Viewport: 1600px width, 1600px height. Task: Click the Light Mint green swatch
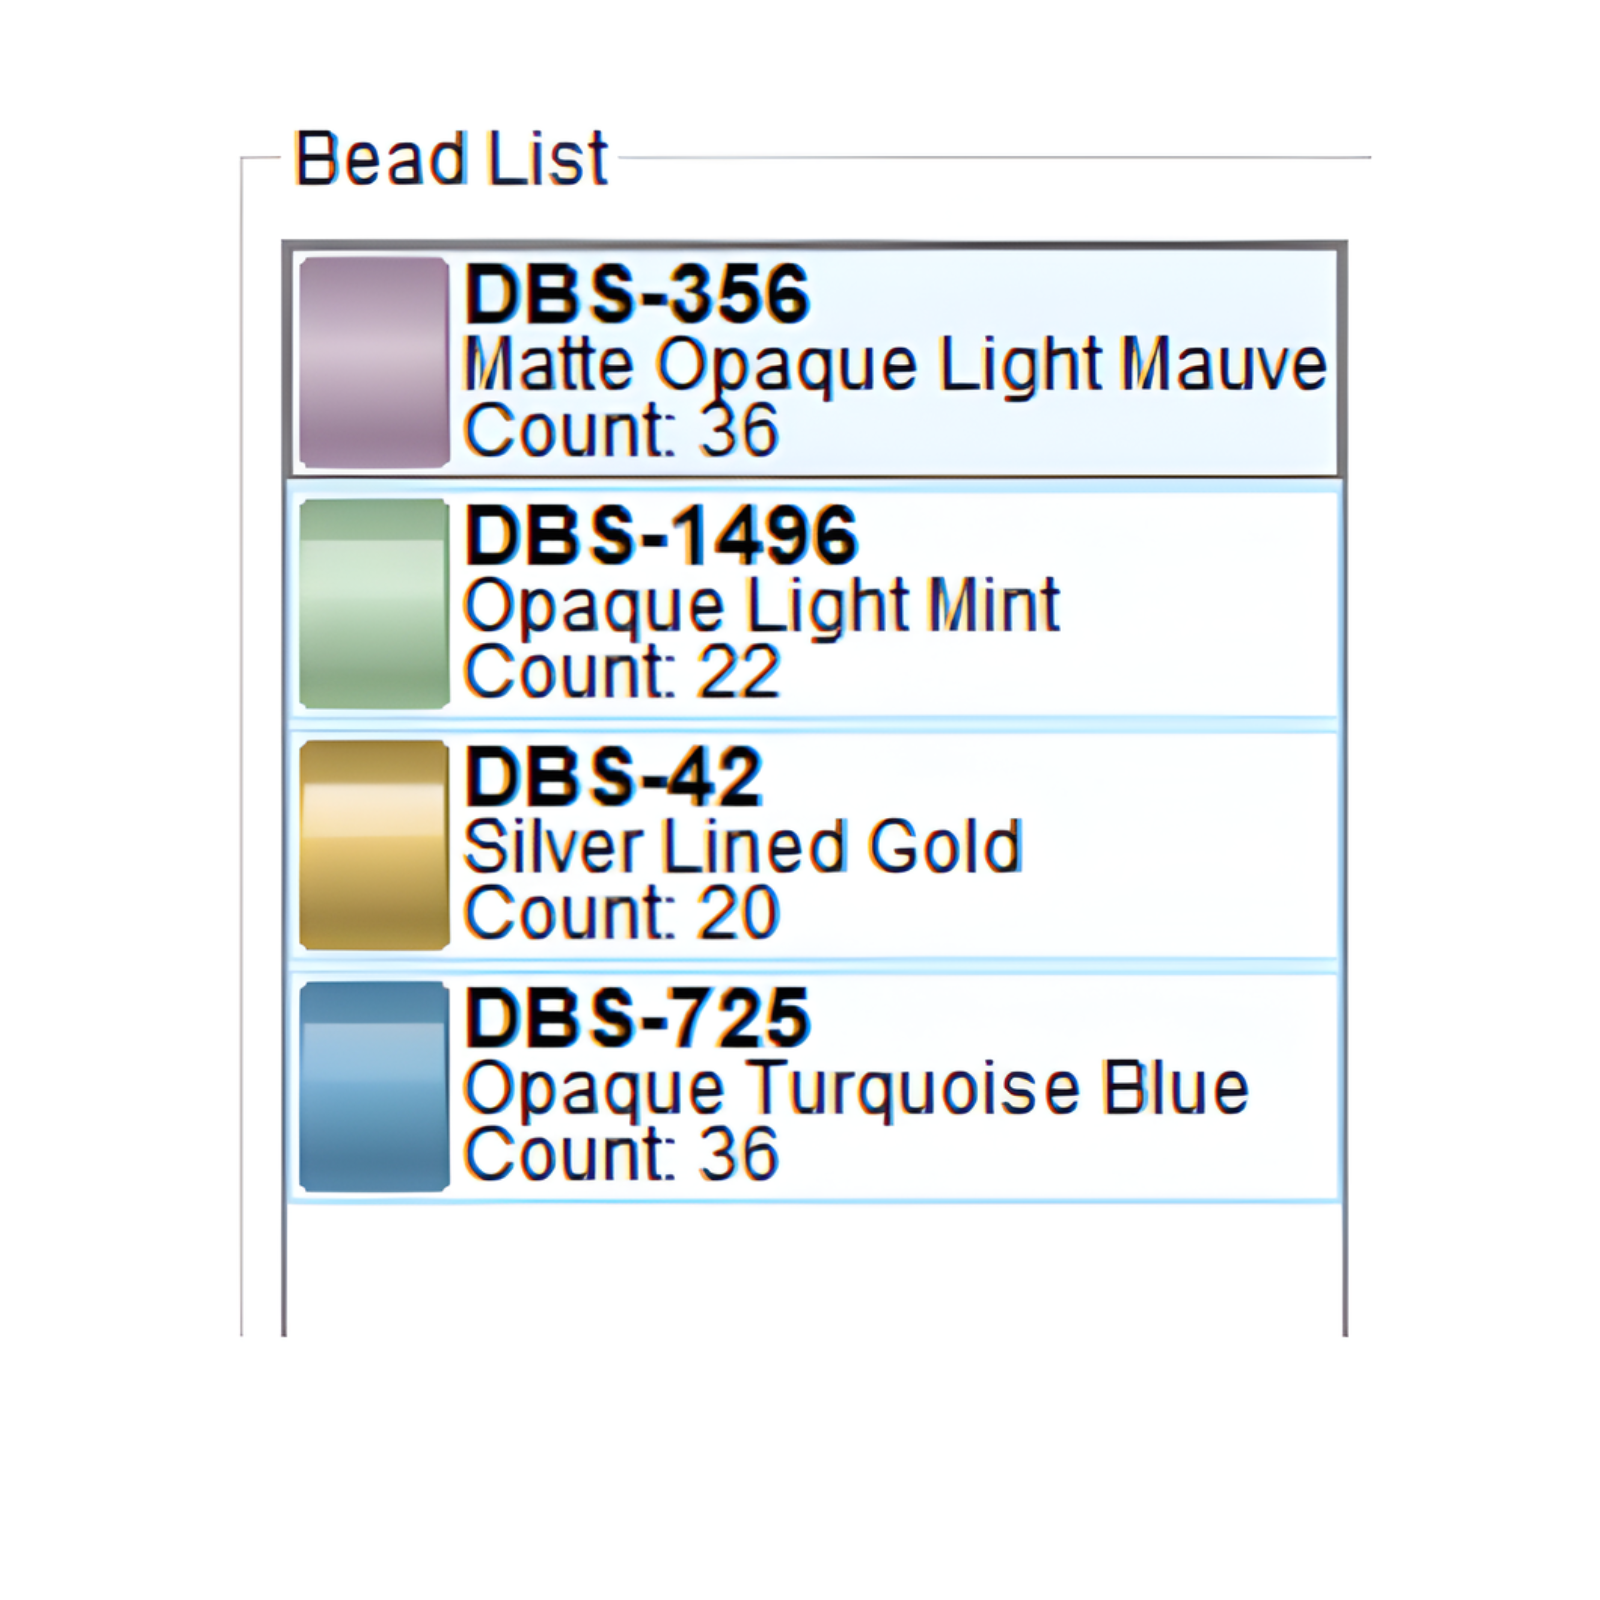coord(374,604)
